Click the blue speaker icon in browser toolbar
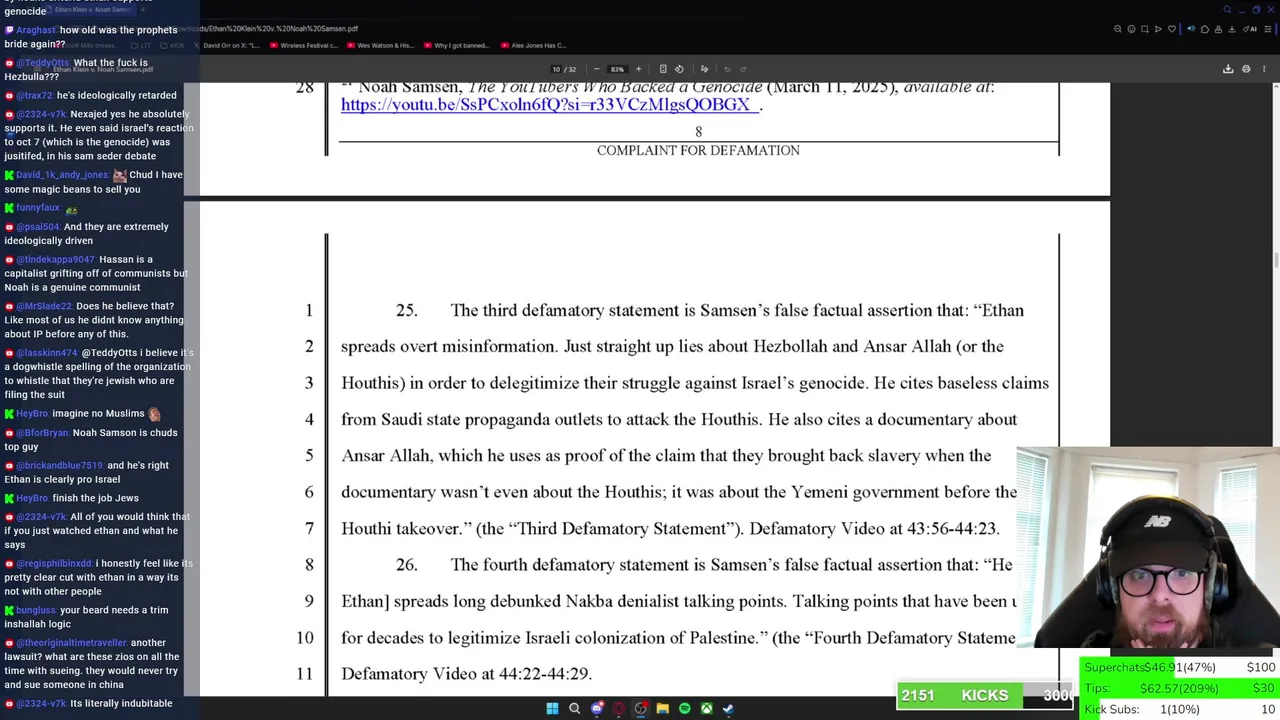1280x720 pixels. click(x=1191, y=29)
